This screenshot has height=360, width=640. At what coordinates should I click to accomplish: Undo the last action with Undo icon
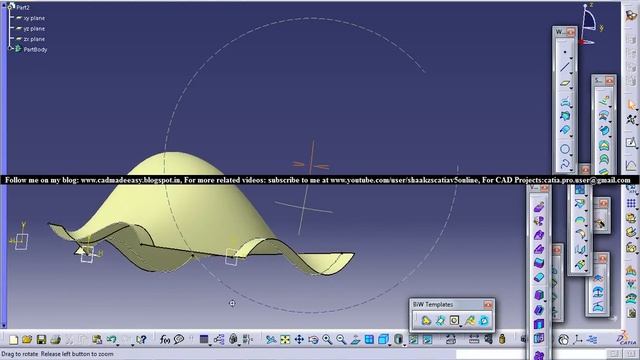tap(111, 339)
